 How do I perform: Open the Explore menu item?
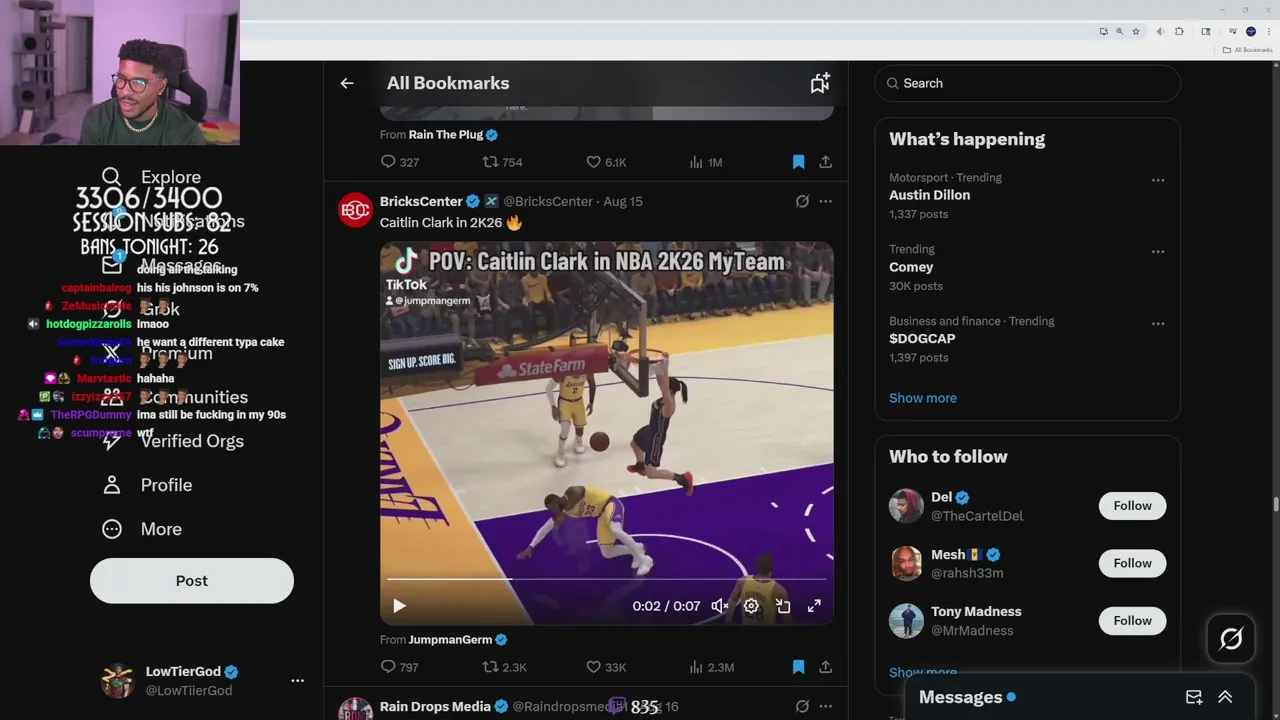click(x=152, y=177)
